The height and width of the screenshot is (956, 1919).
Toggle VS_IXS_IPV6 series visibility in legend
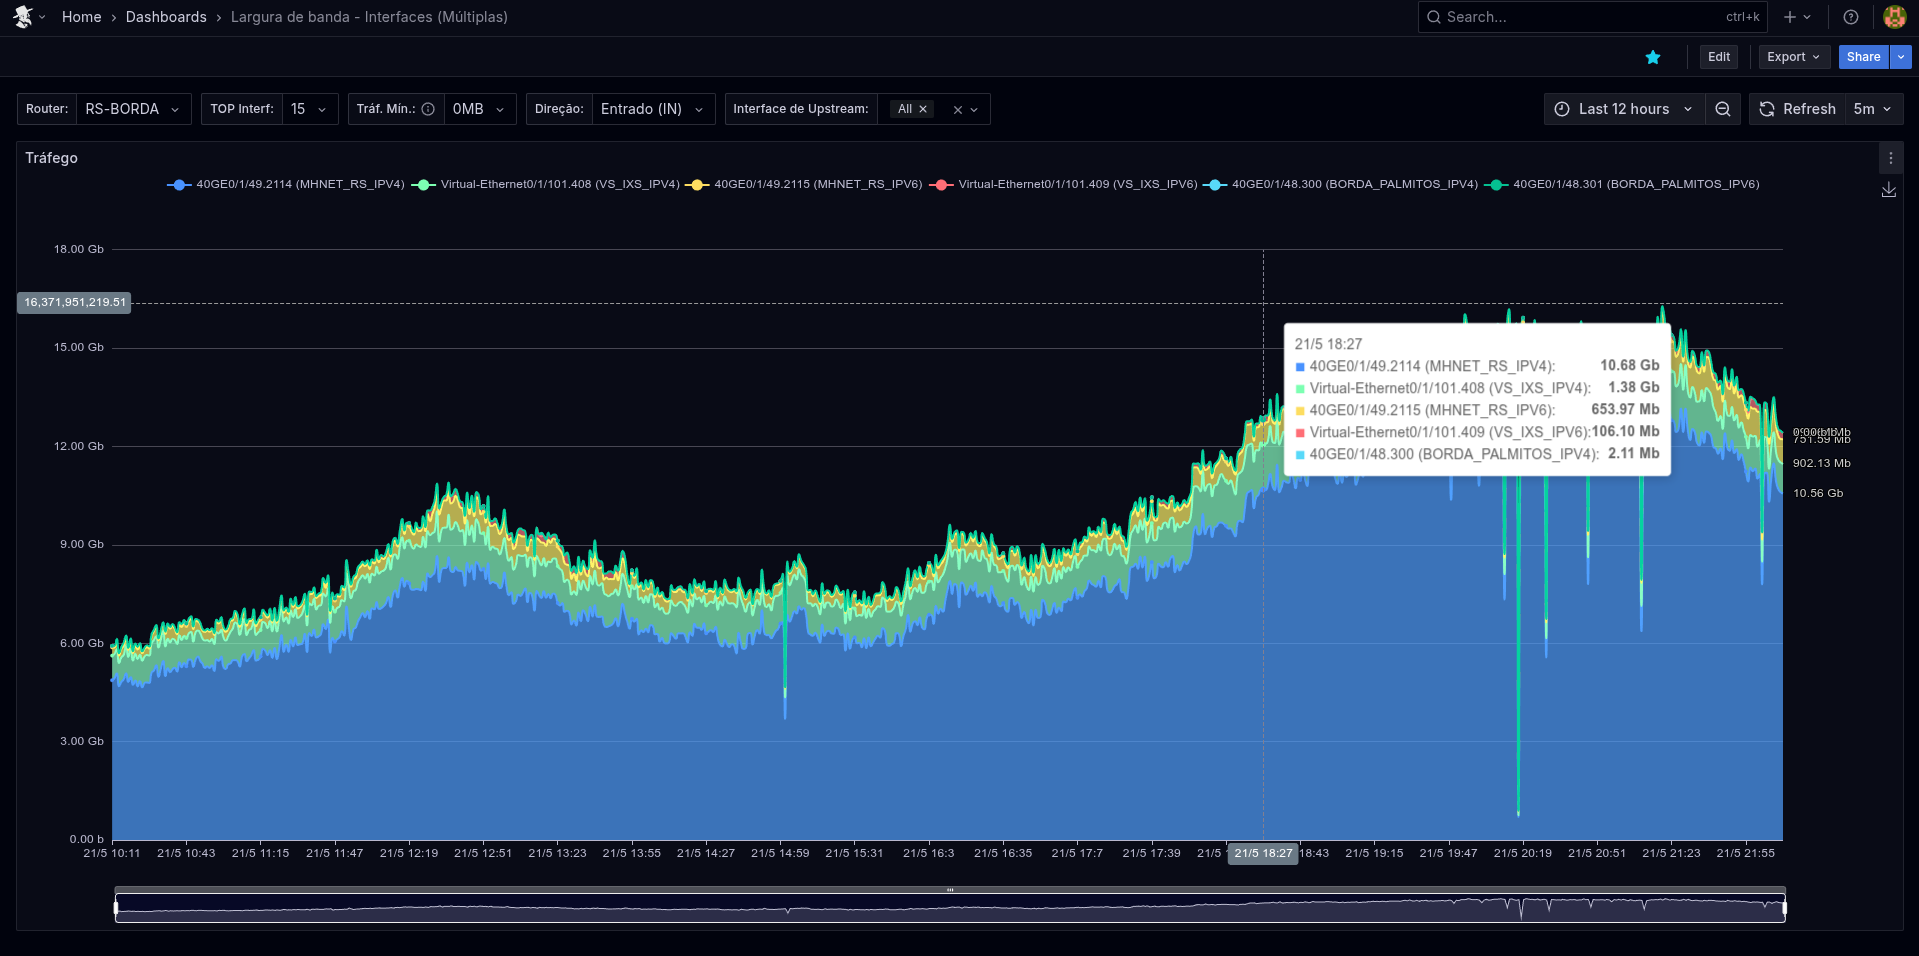(1077, 184)
